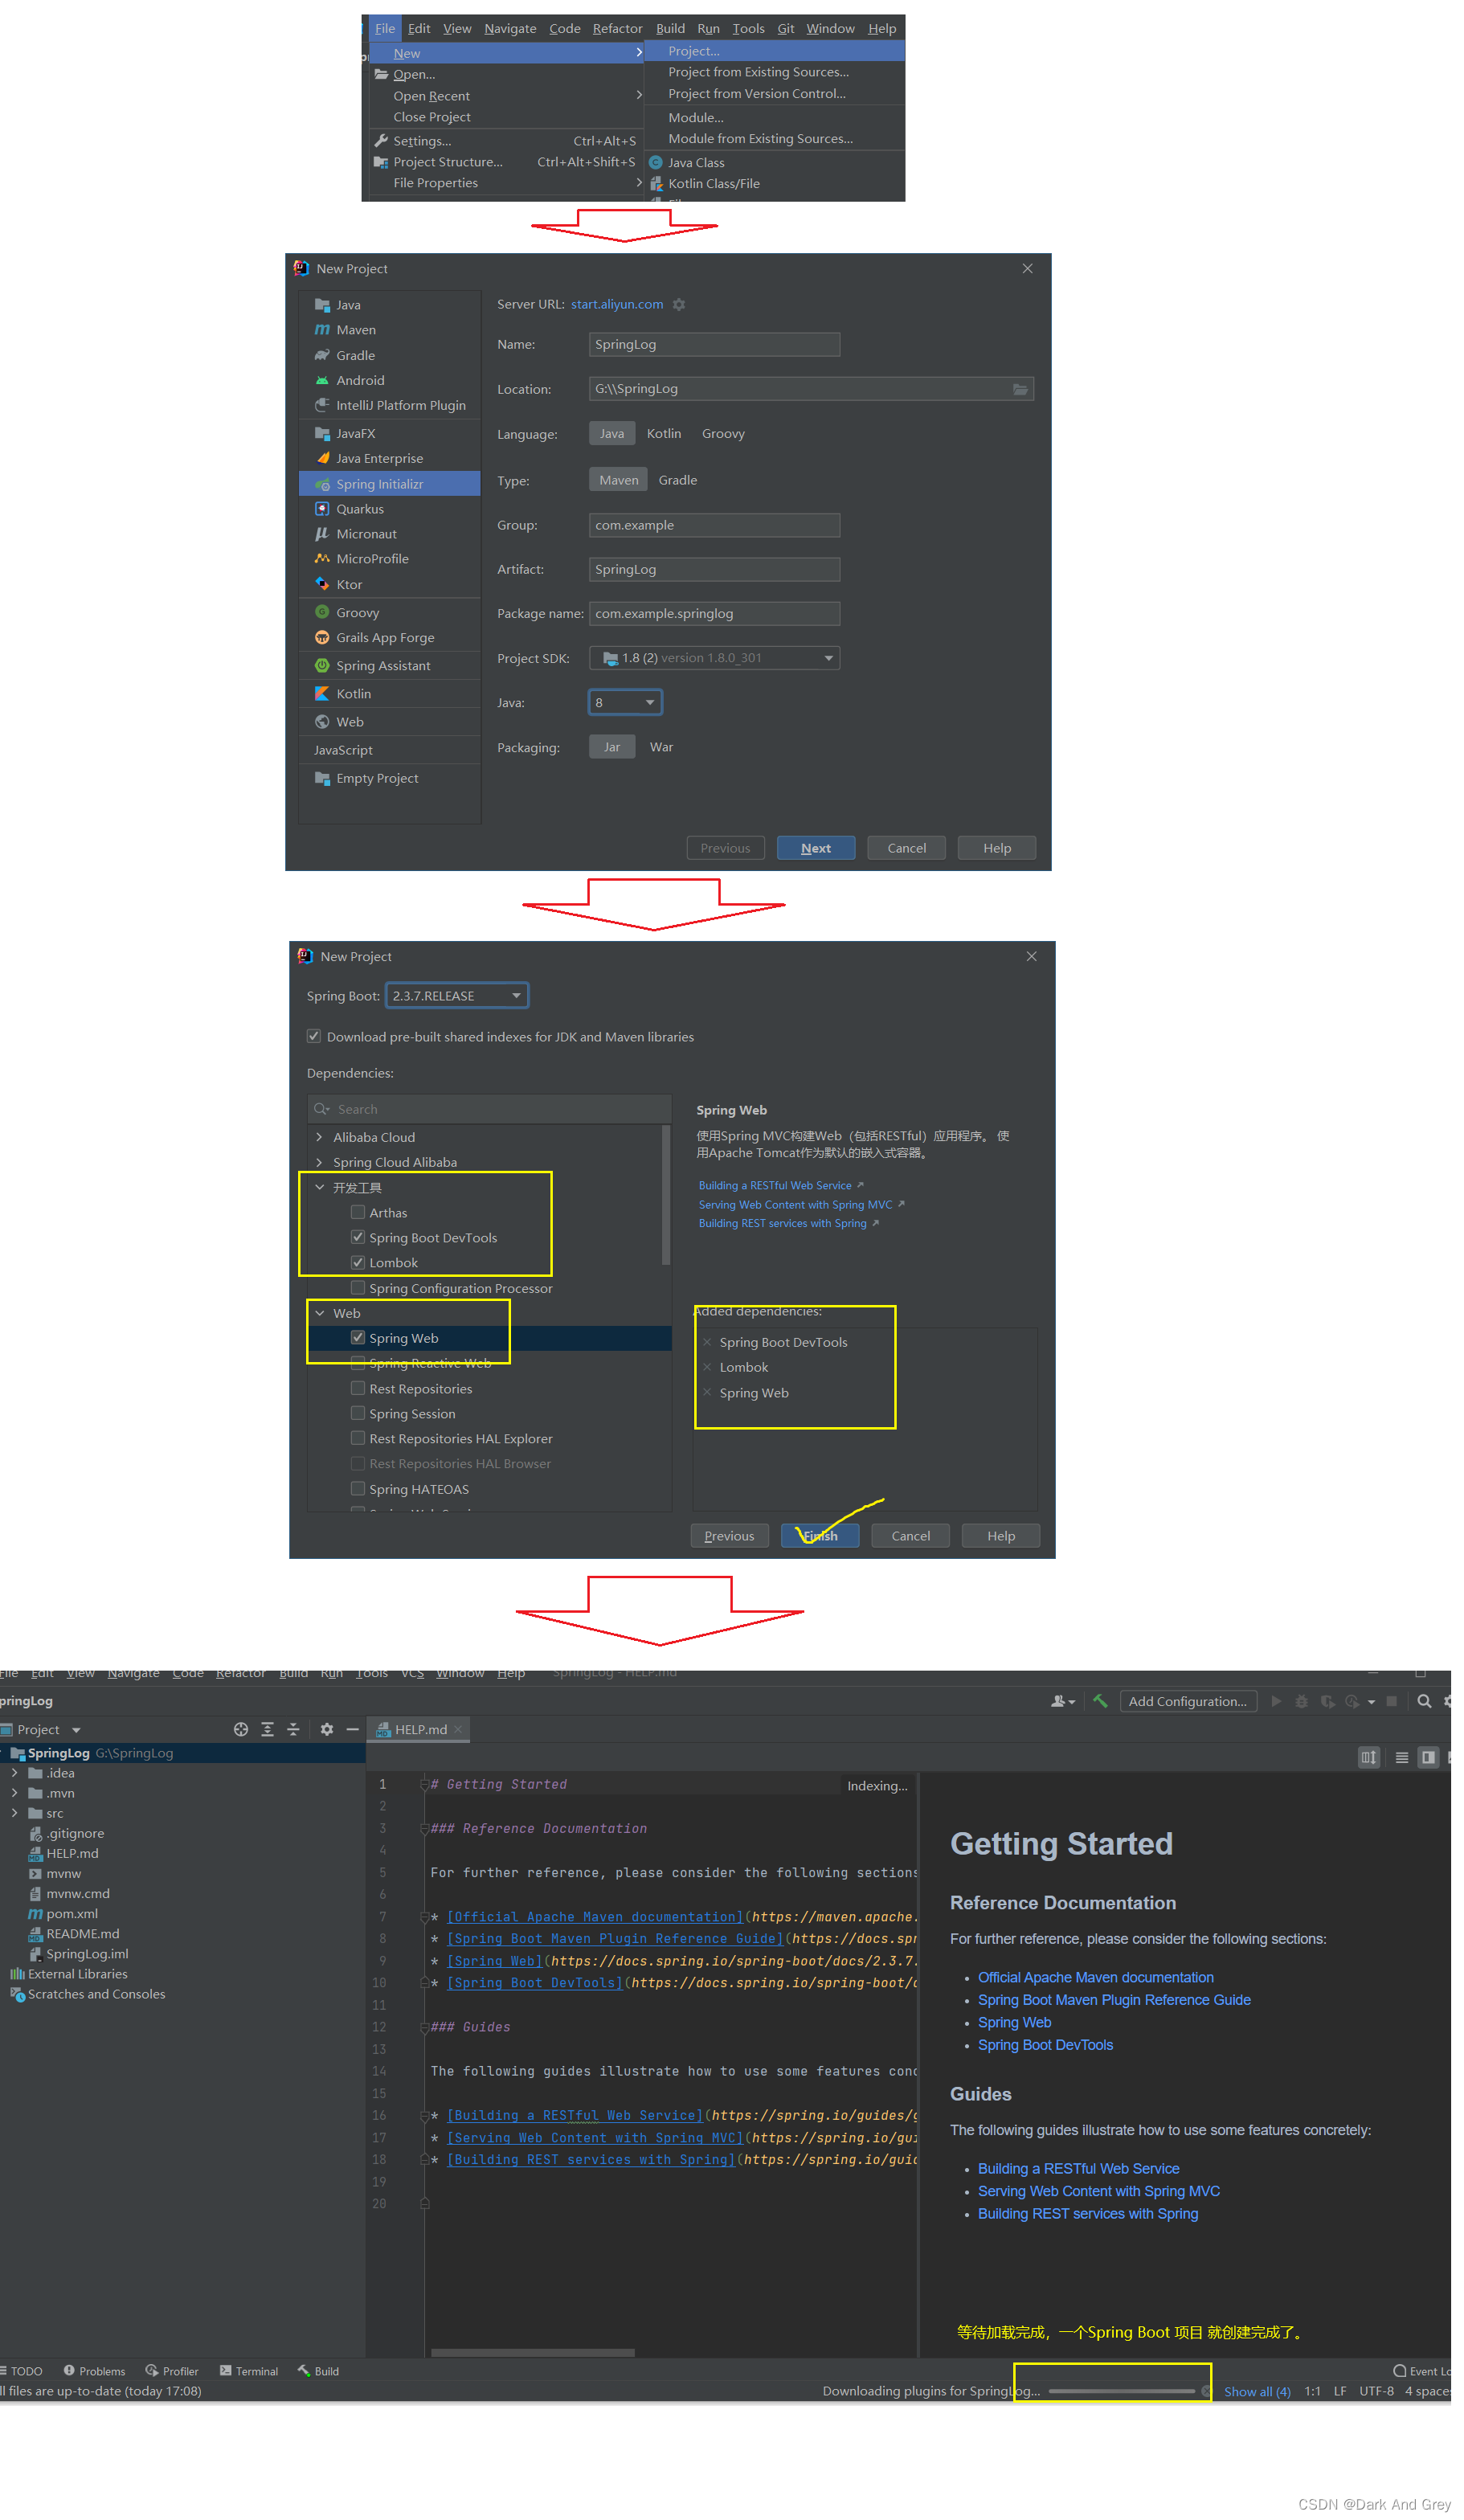This screenshot has width=1464, height=2520.
Task: Click the Build hammer icon in toolbar
Action: coord(1100,1701)
